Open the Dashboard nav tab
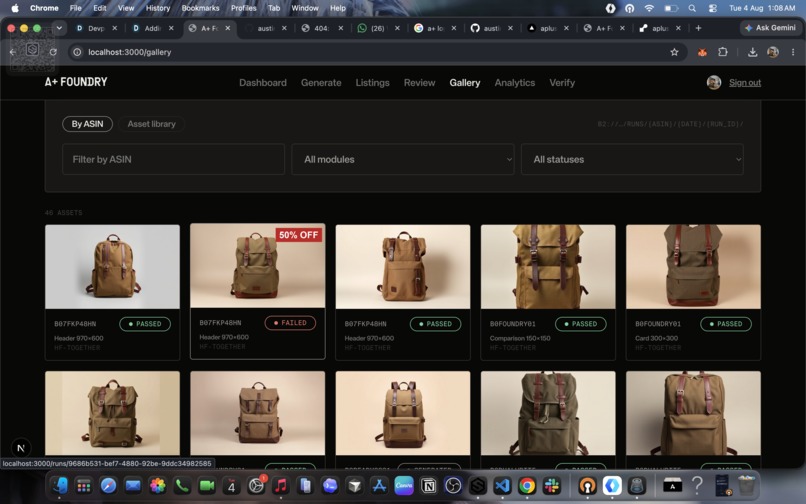 [x=263, y=83]
